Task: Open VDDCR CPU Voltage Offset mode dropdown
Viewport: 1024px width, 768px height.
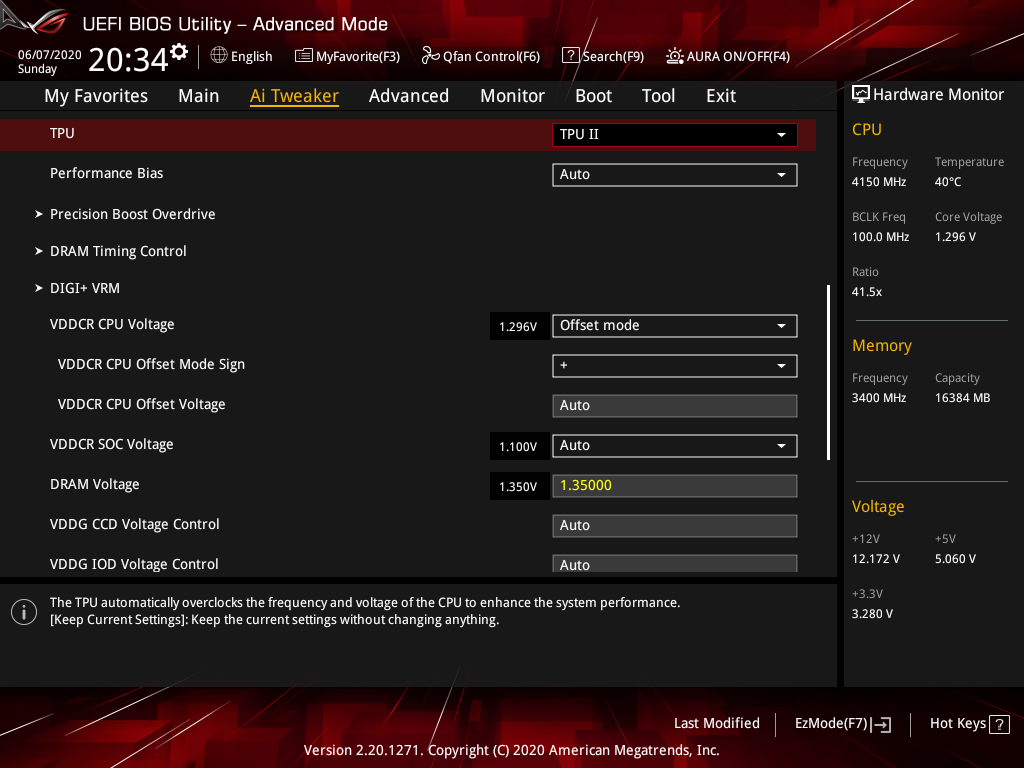Action: coord(675,326)
